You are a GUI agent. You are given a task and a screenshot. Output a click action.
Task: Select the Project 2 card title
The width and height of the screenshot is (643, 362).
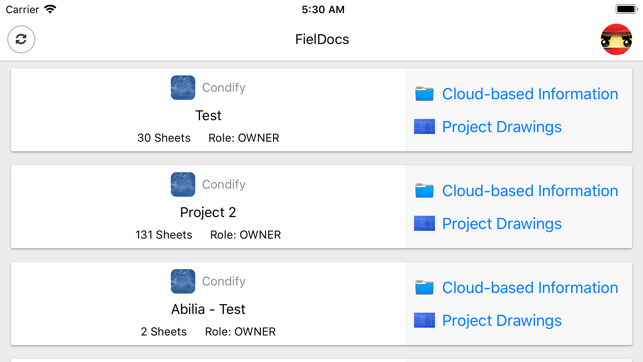point(208,212)
